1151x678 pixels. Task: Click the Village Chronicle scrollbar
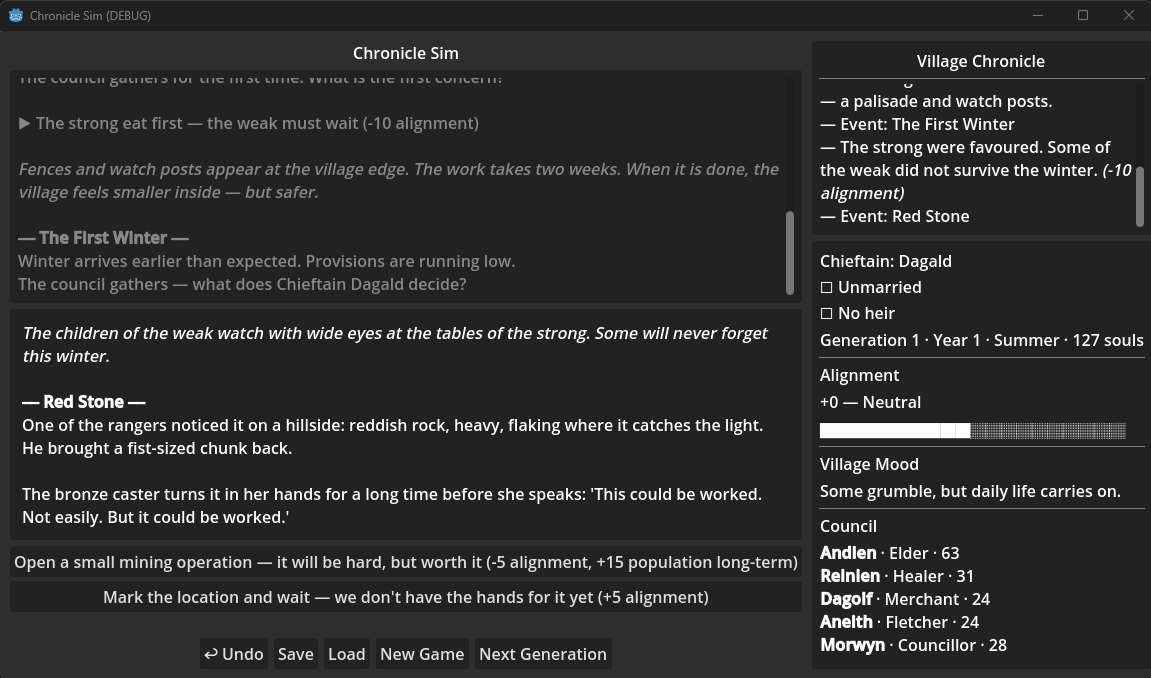point(1140,197)
